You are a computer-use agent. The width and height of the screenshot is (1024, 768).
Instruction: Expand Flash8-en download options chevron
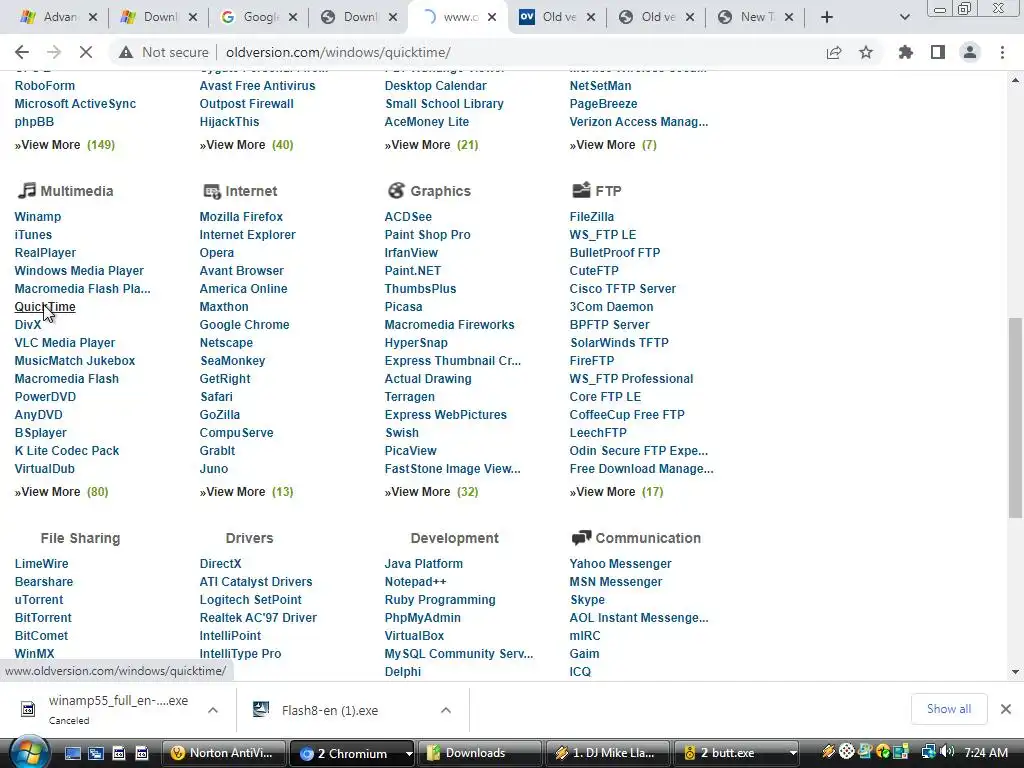446,710
